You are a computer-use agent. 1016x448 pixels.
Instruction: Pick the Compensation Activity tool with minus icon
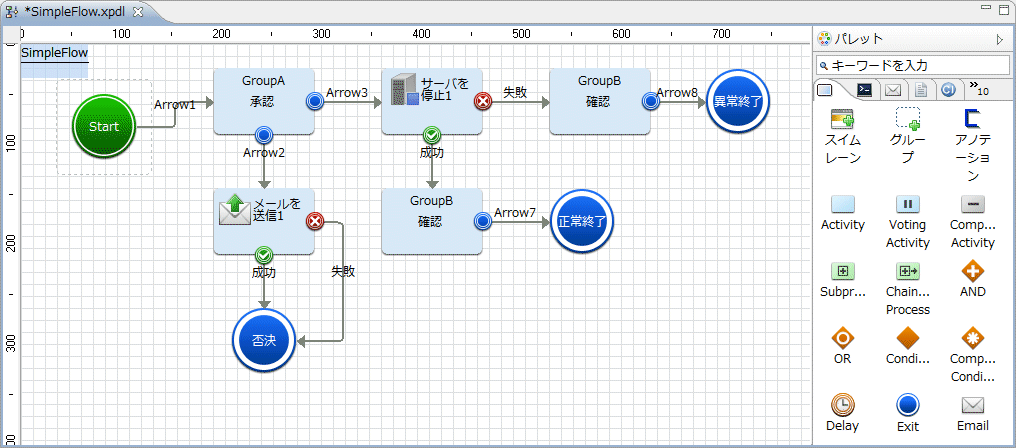point(972,222)
